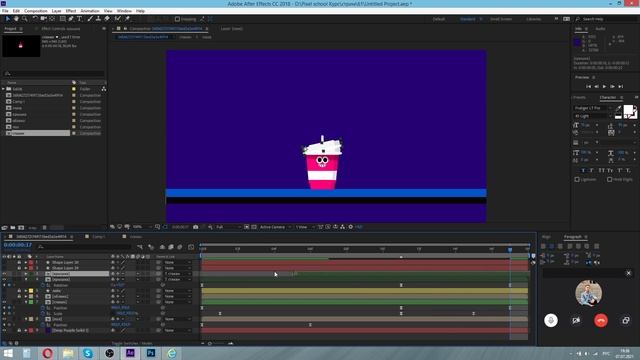Open the Animation menu

coord(90,11)
